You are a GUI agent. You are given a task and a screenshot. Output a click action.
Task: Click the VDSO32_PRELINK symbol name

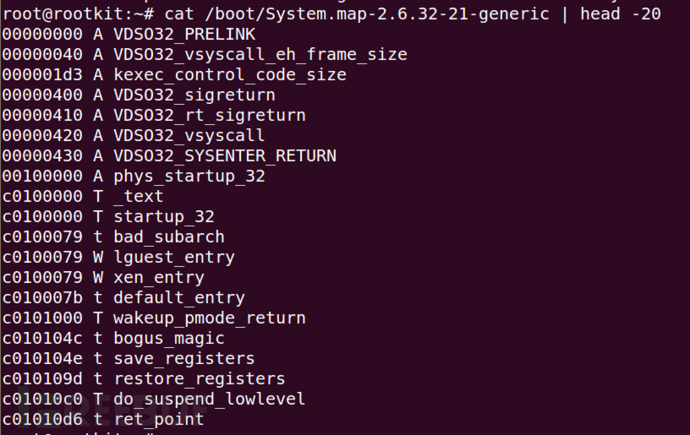(x=184, y=34)
